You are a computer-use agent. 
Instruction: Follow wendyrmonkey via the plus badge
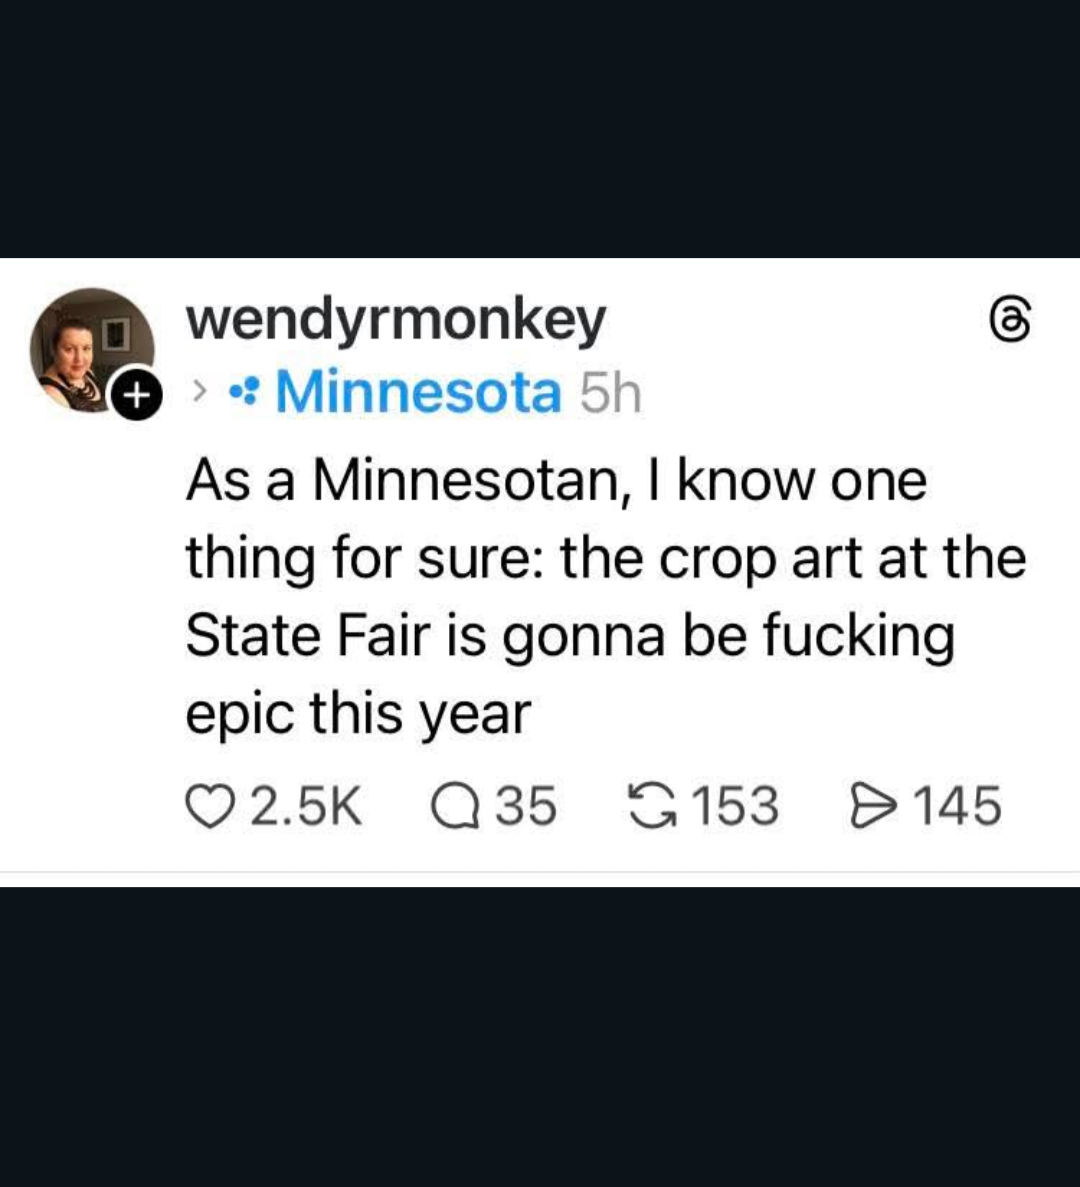[135, 396]
